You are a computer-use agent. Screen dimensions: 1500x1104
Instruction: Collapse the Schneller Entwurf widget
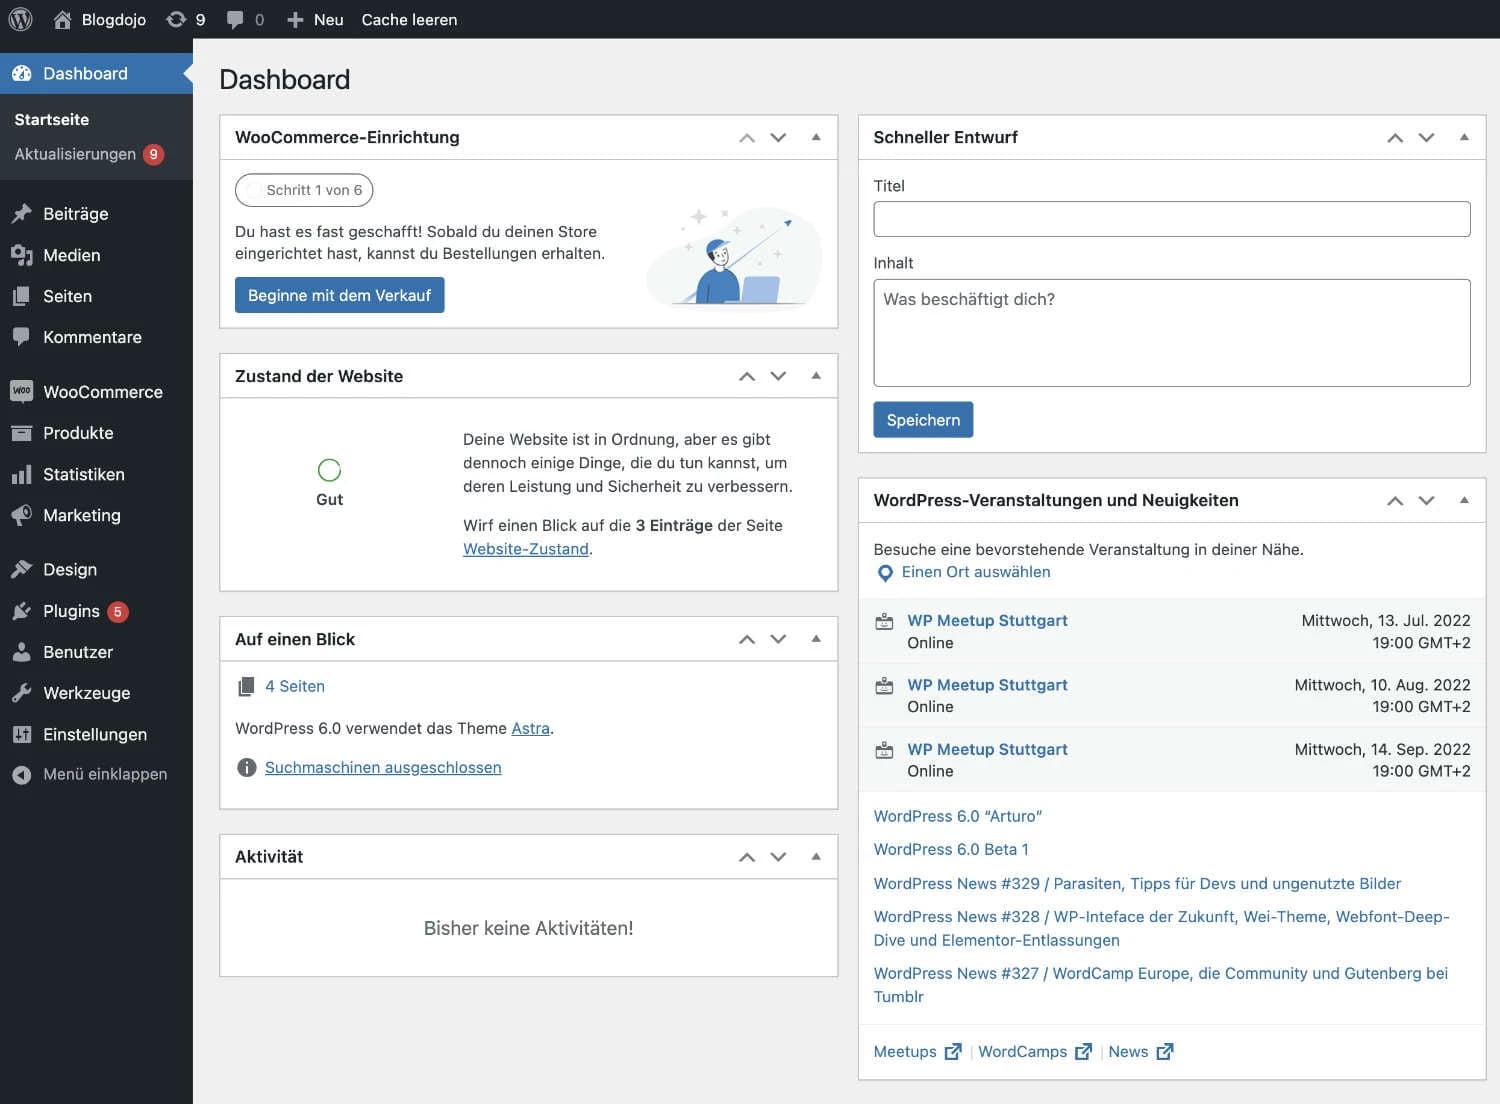click(1464, 137)
